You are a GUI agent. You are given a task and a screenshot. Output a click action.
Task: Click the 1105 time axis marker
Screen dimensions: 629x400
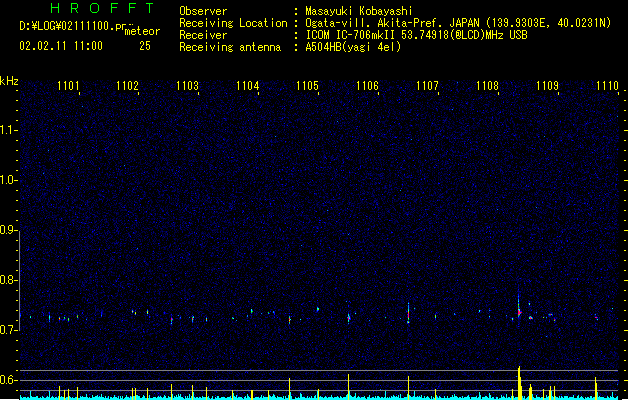307,85
